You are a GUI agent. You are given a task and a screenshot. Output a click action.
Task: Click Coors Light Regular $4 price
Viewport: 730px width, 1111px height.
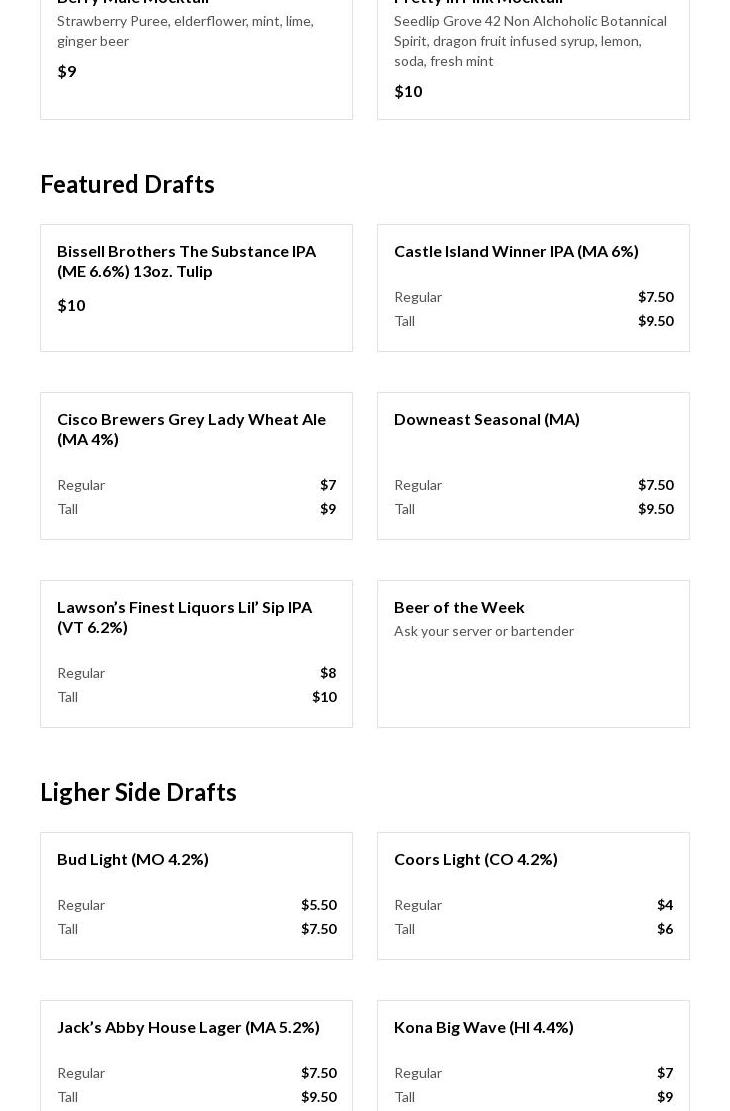click(664, 905)
